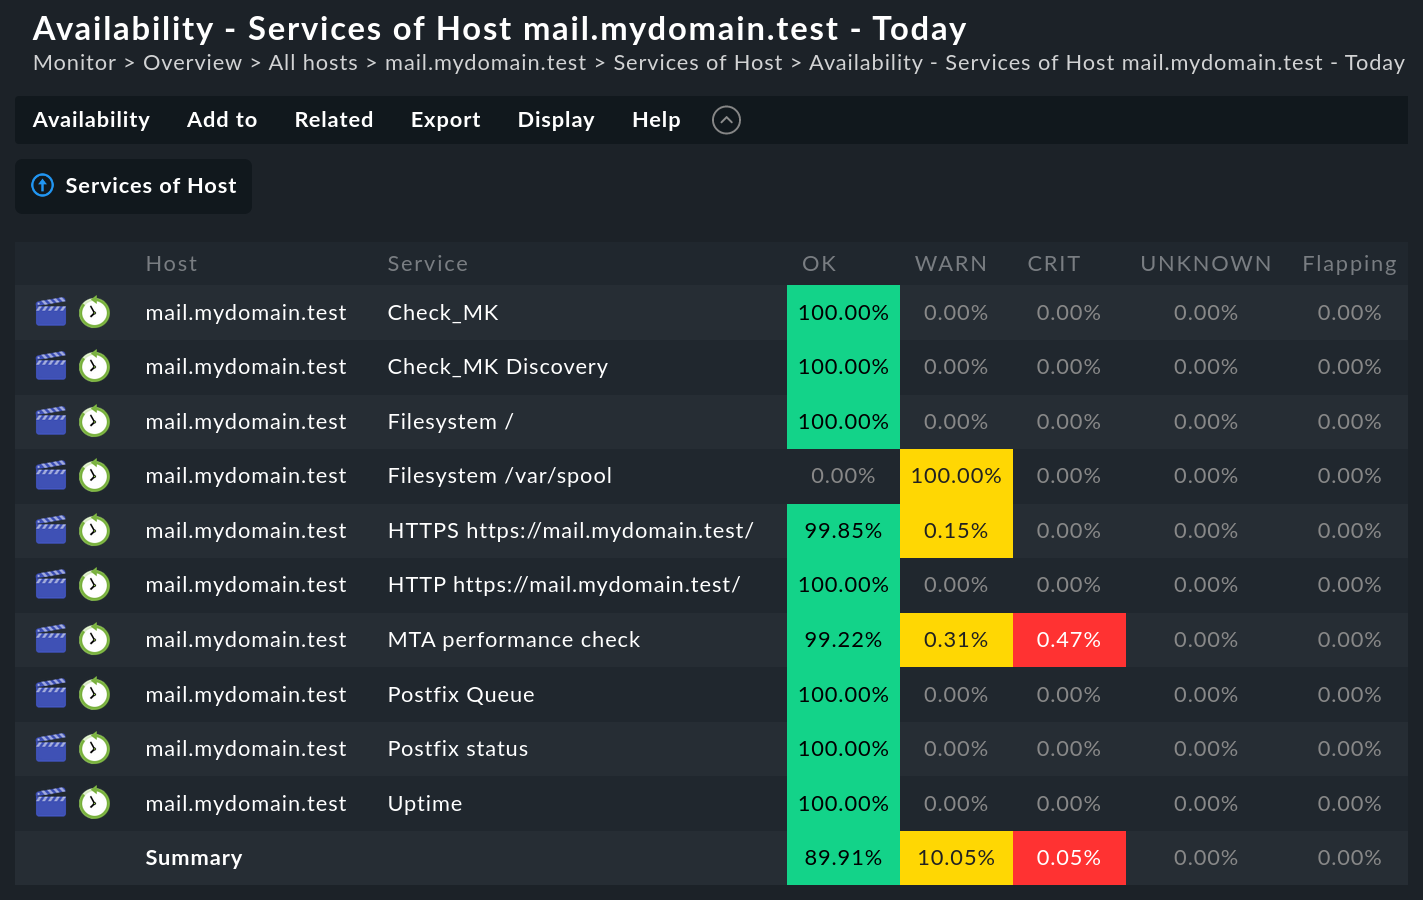Click the stopwatch icon beside Check_MK Discovery
Viewport: 1423px width, 900px height.
pyautogui.click(x=94, y=366)
